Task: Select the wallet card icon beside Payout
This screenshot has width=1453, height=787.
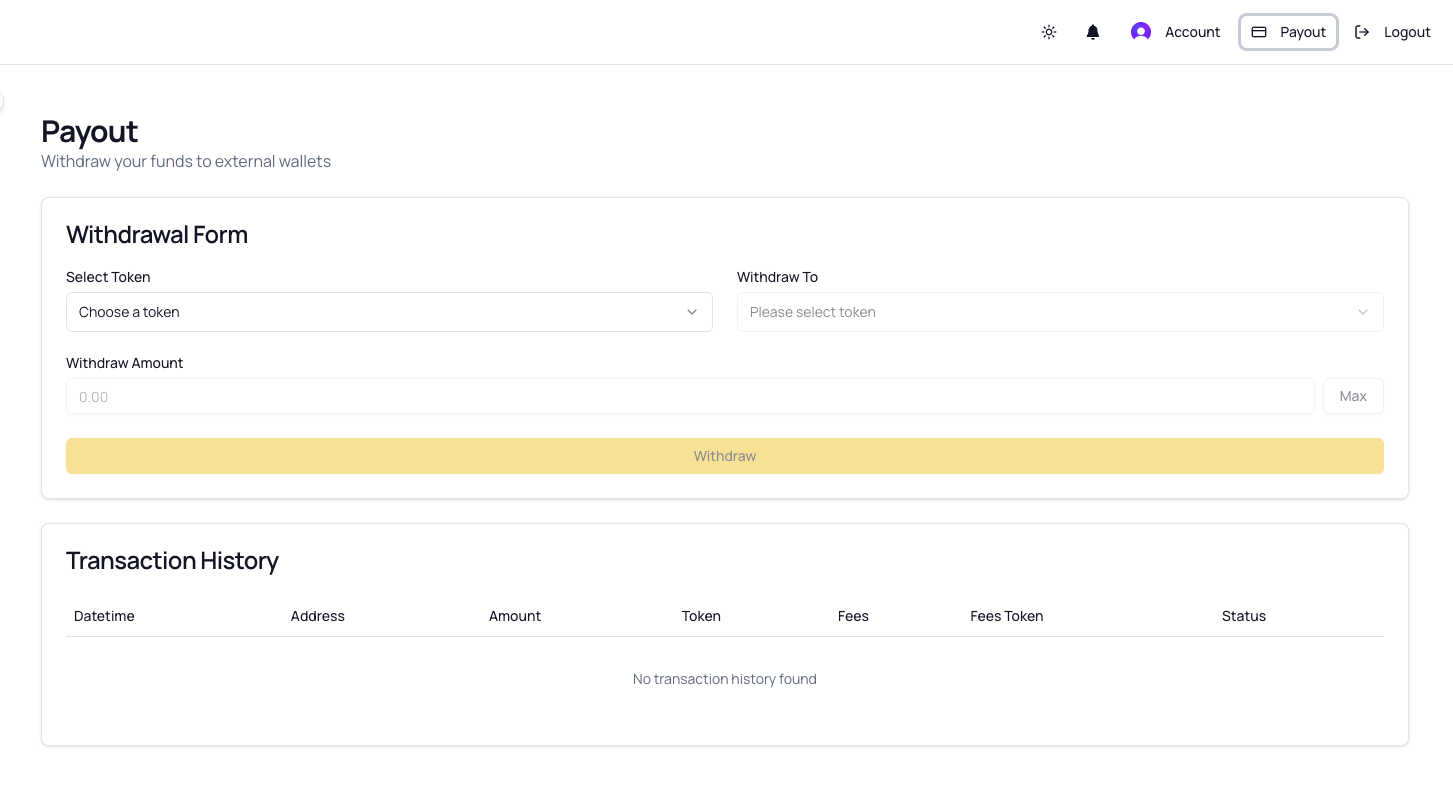Action: point(1261,31)
